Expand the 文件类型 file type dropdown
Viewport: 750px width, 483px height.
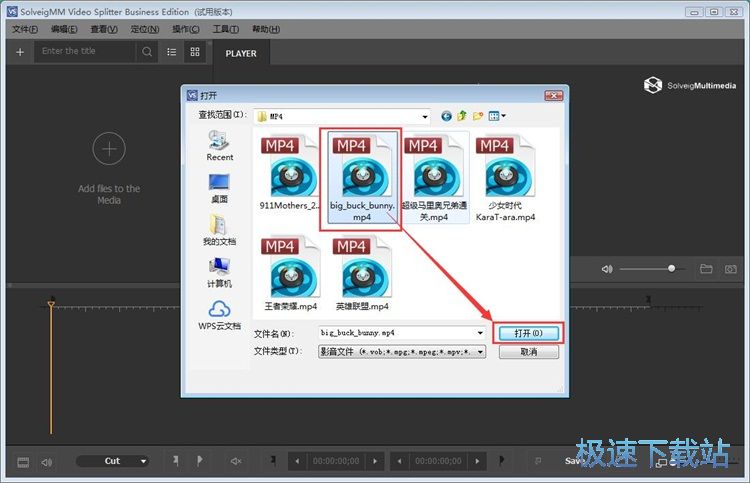point(481,352)
